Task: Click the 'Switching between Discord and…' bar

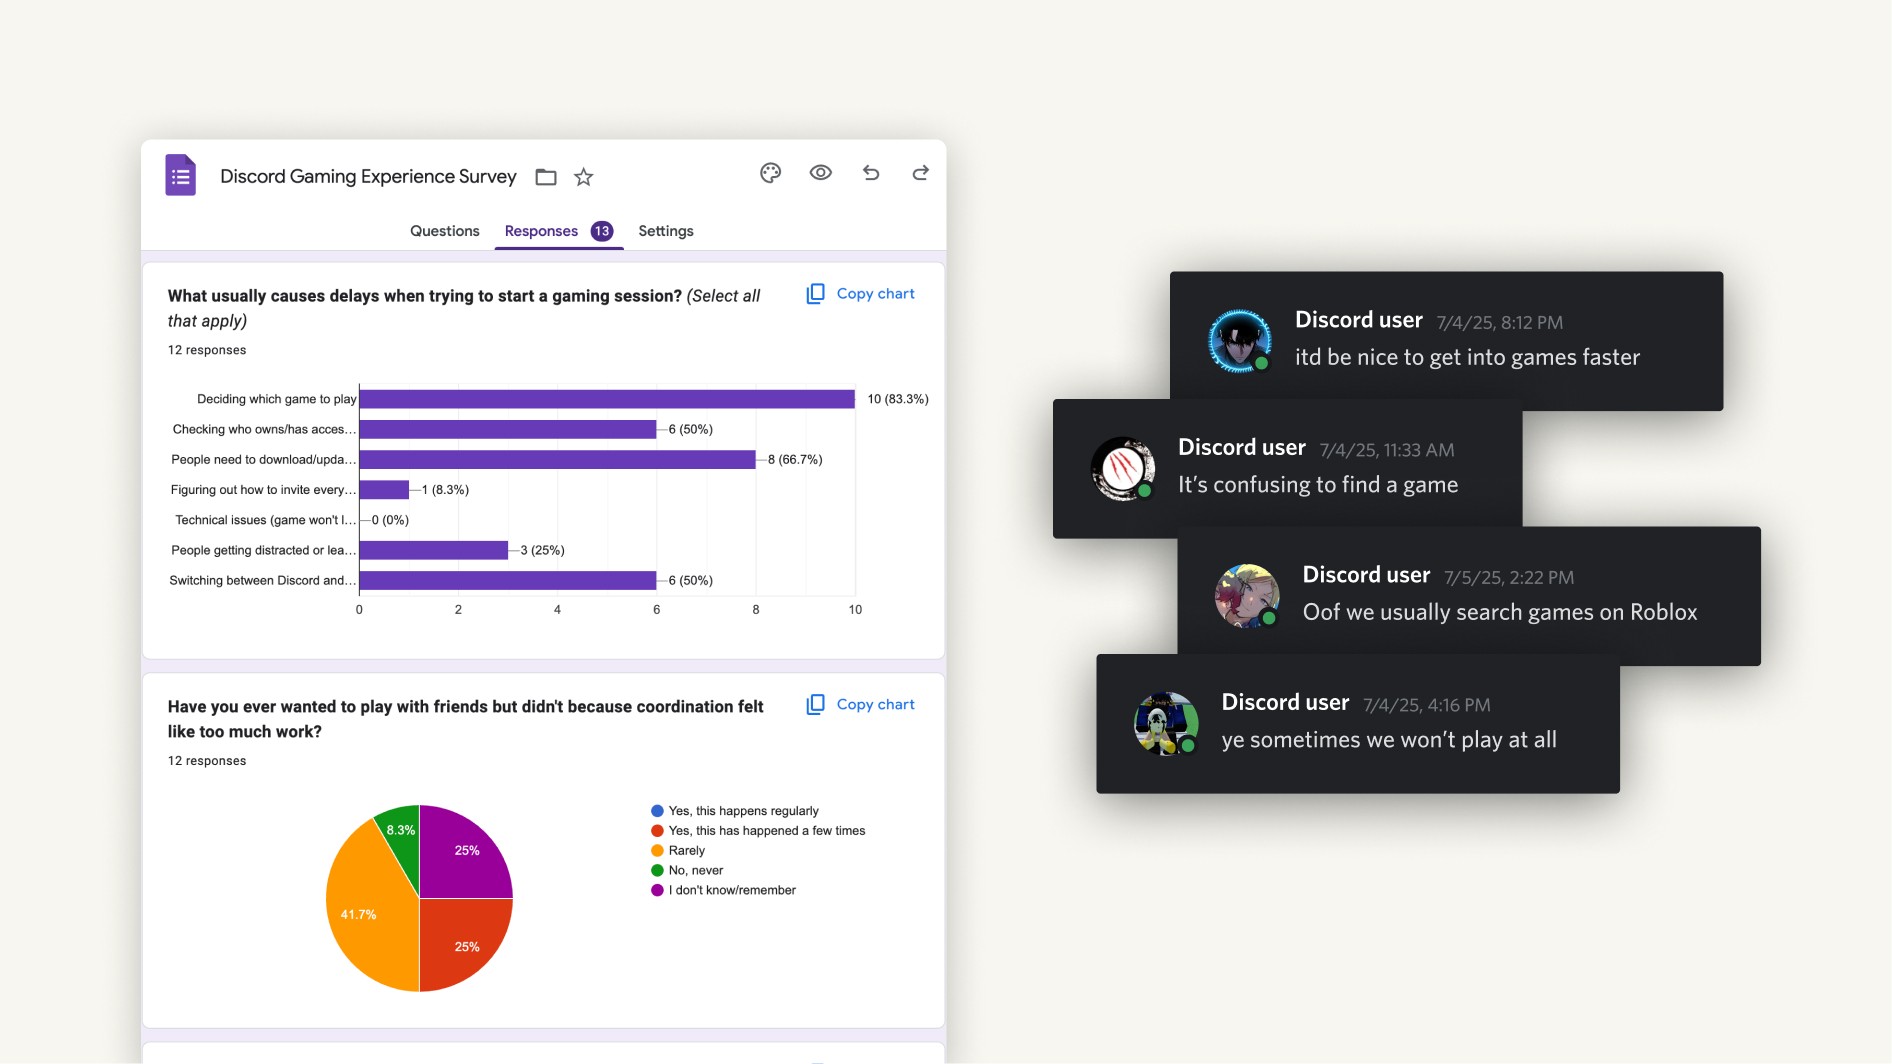Action: click(x=508, y=581)
